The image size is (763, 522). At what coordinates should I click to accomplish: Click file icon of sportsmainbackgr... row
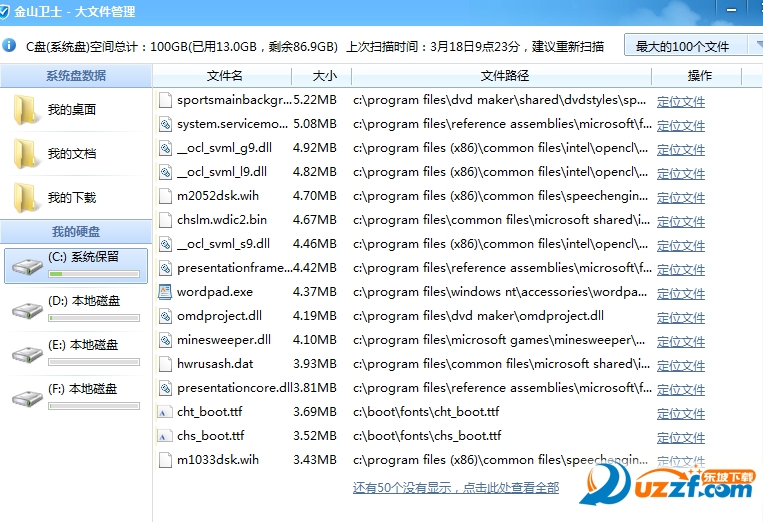(x=165, y=100)
